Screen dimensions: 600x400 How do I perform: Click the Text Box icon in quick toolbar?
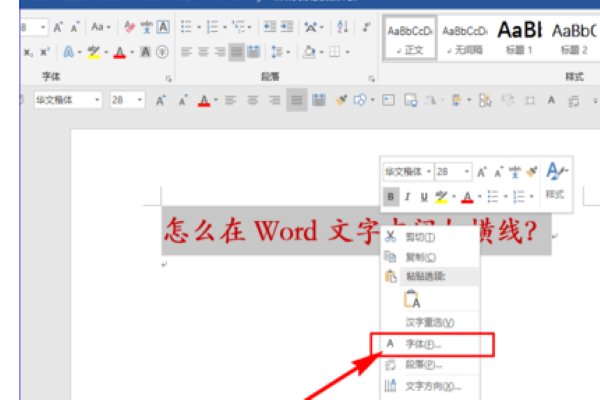coord(388,100)
